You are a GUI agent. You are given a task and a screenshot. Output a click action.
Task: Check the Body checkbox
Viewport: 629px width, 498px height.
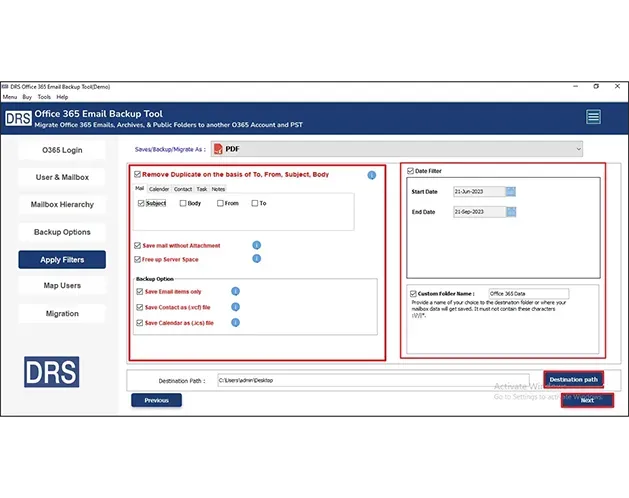183,203
